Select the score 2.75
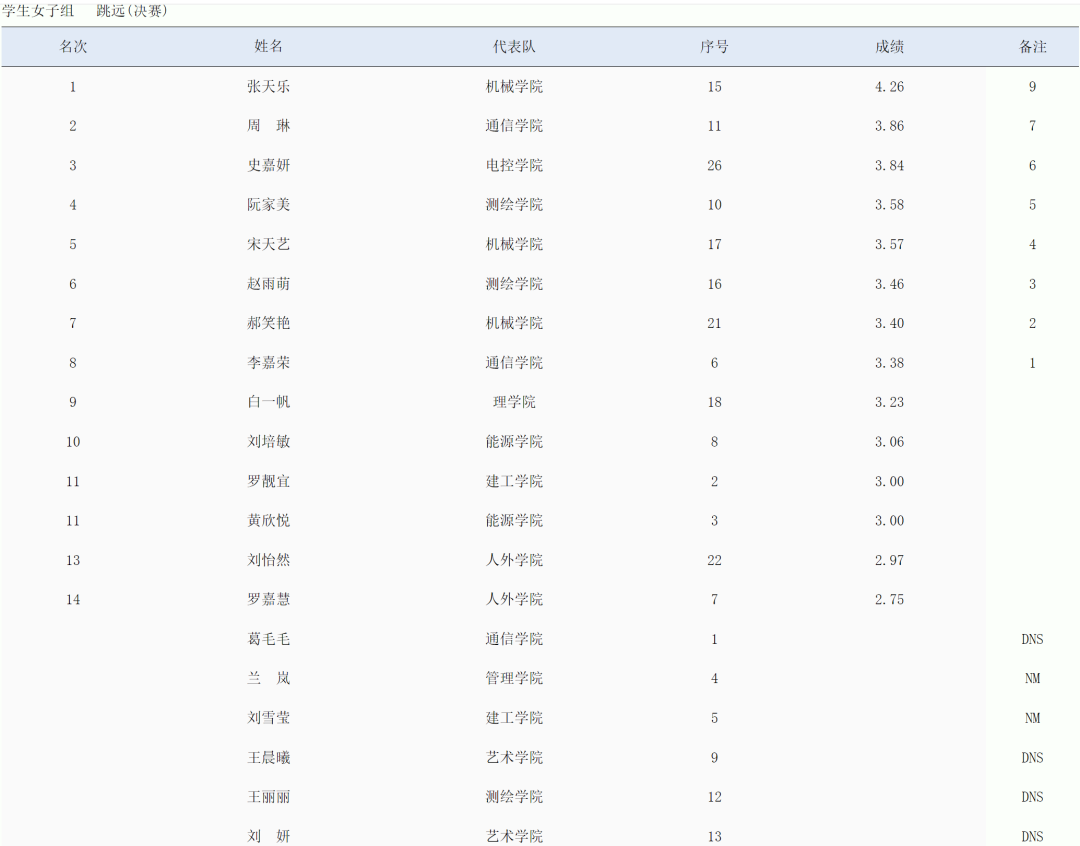 [889, 600]
